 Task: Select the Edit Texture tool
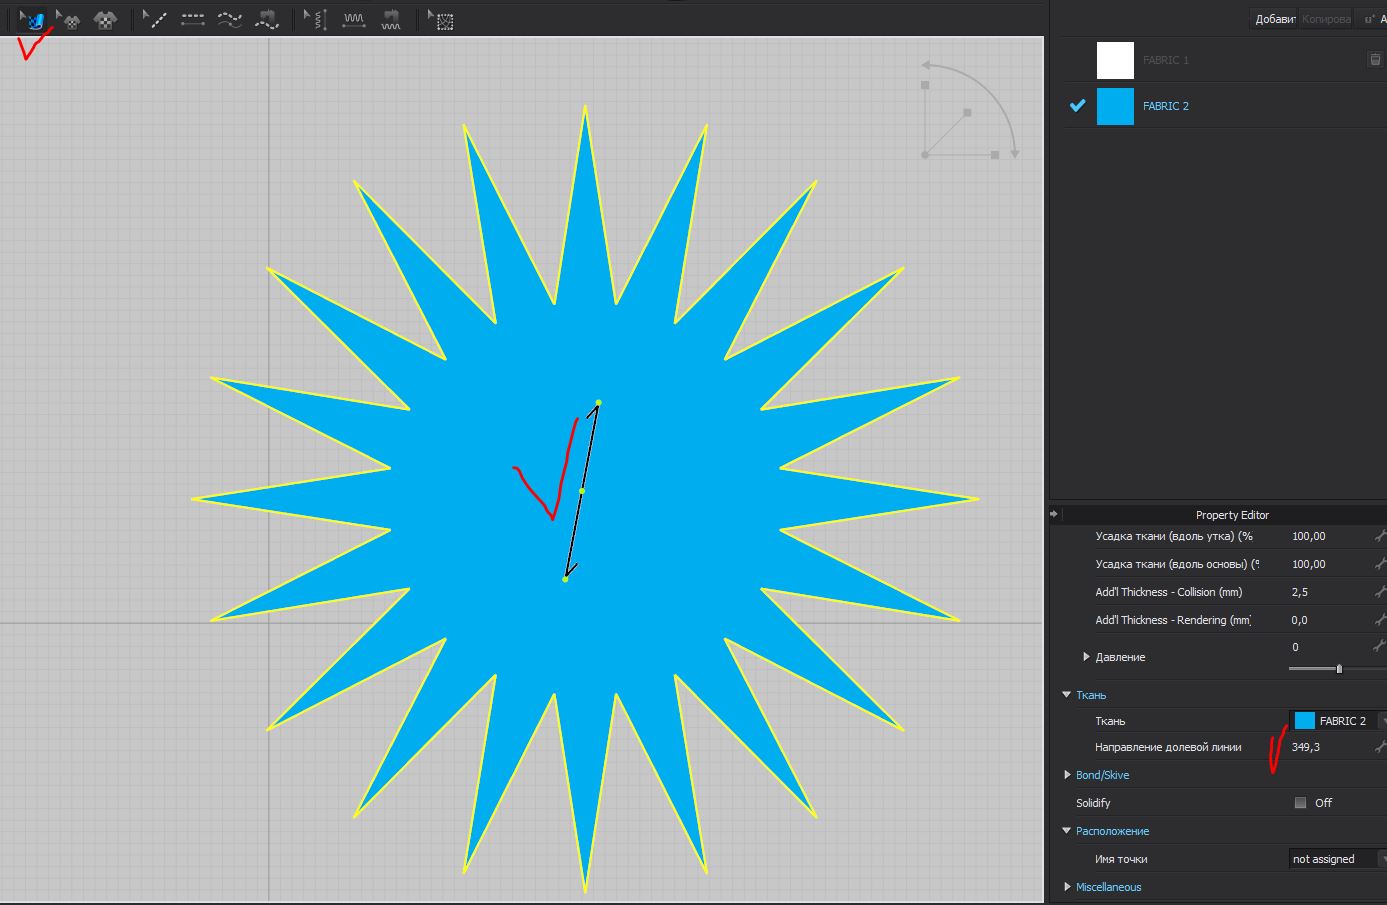[x=33, y=19]
